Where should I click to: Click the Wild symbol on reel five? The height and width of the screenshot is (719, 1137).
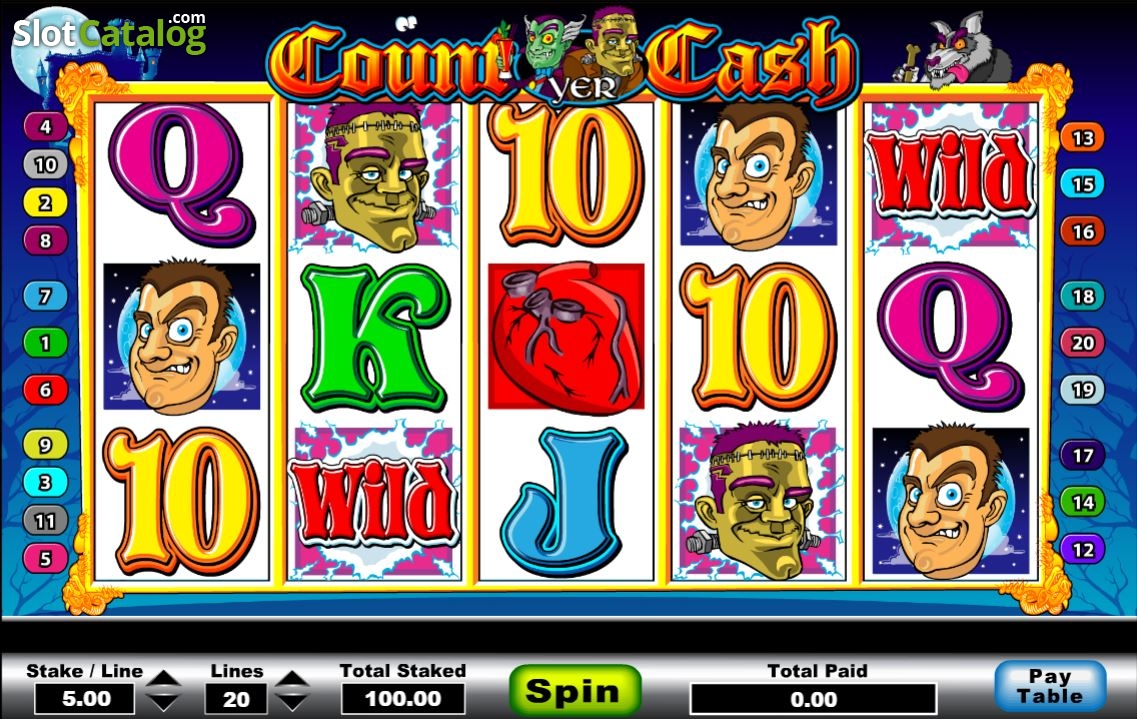tap(951, 176)
